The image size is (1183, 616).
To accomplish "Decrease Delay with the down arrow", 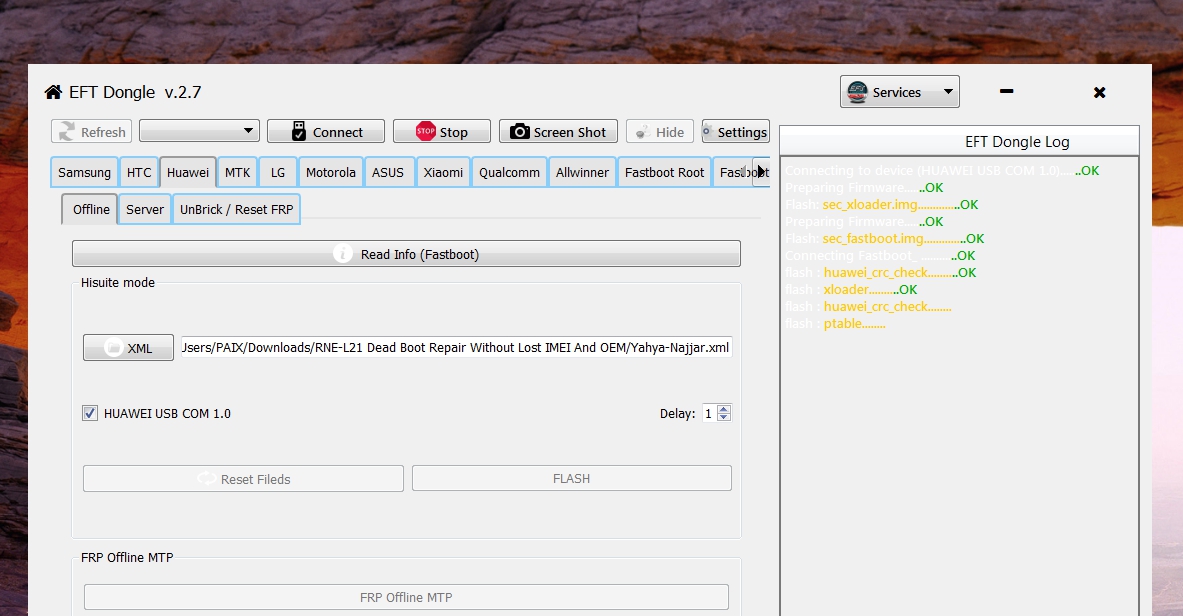I will tap(724, 417).
